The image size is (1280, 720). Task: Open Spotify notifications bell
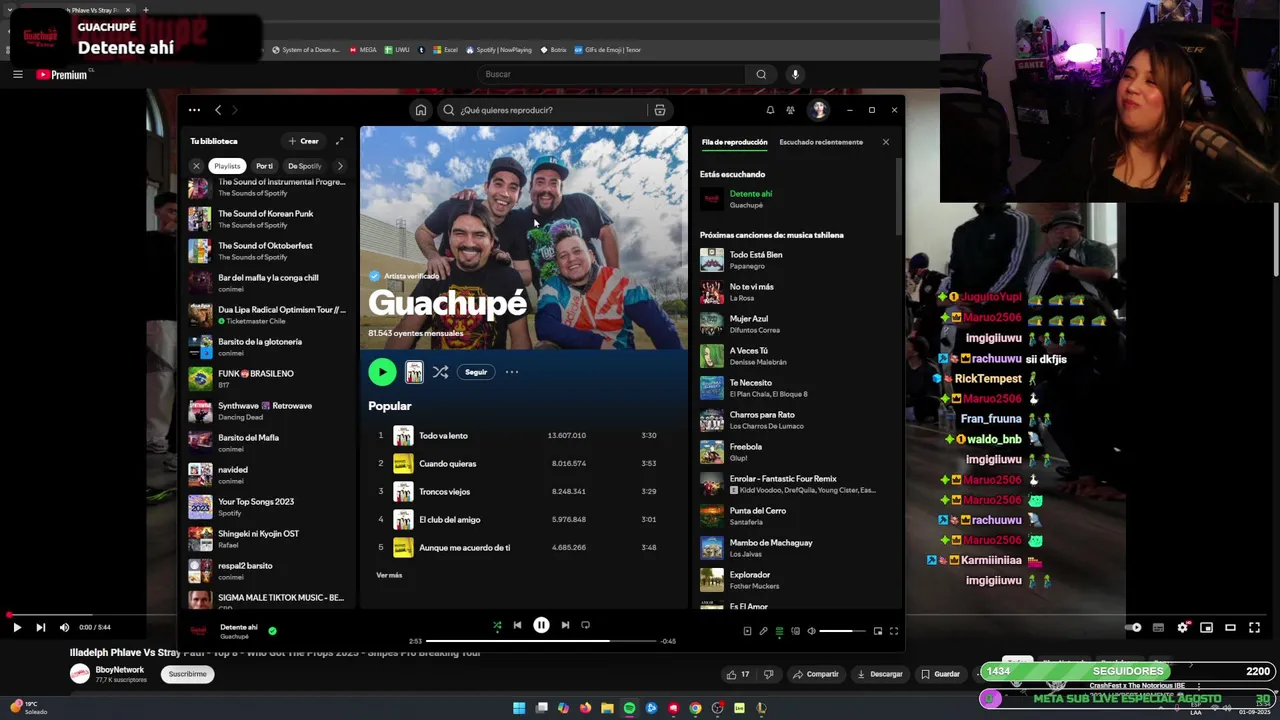[770, 110]
